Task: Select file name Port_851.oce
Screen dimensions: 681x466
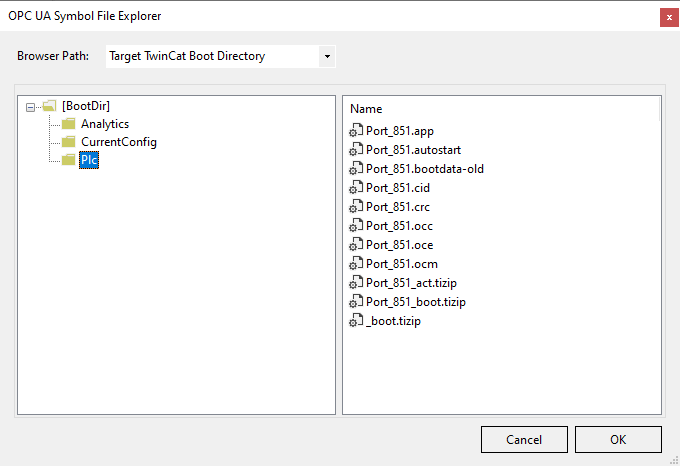Action: pyautogui.click(x=400, y=245)
